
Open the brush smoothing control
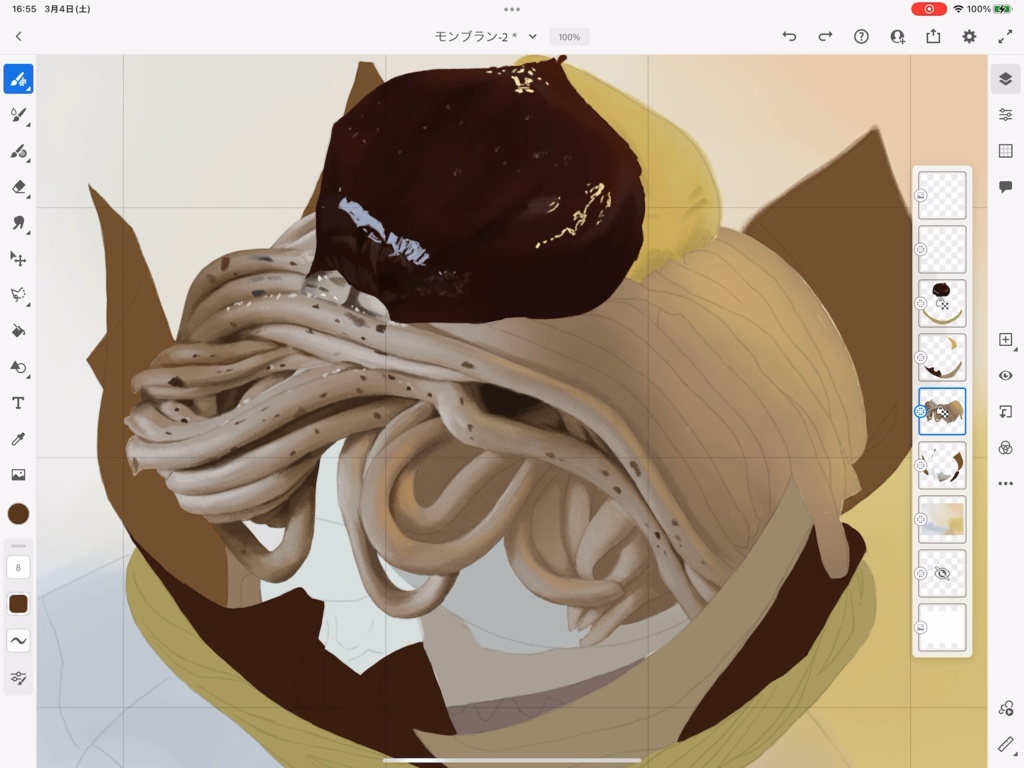point(18,641)
